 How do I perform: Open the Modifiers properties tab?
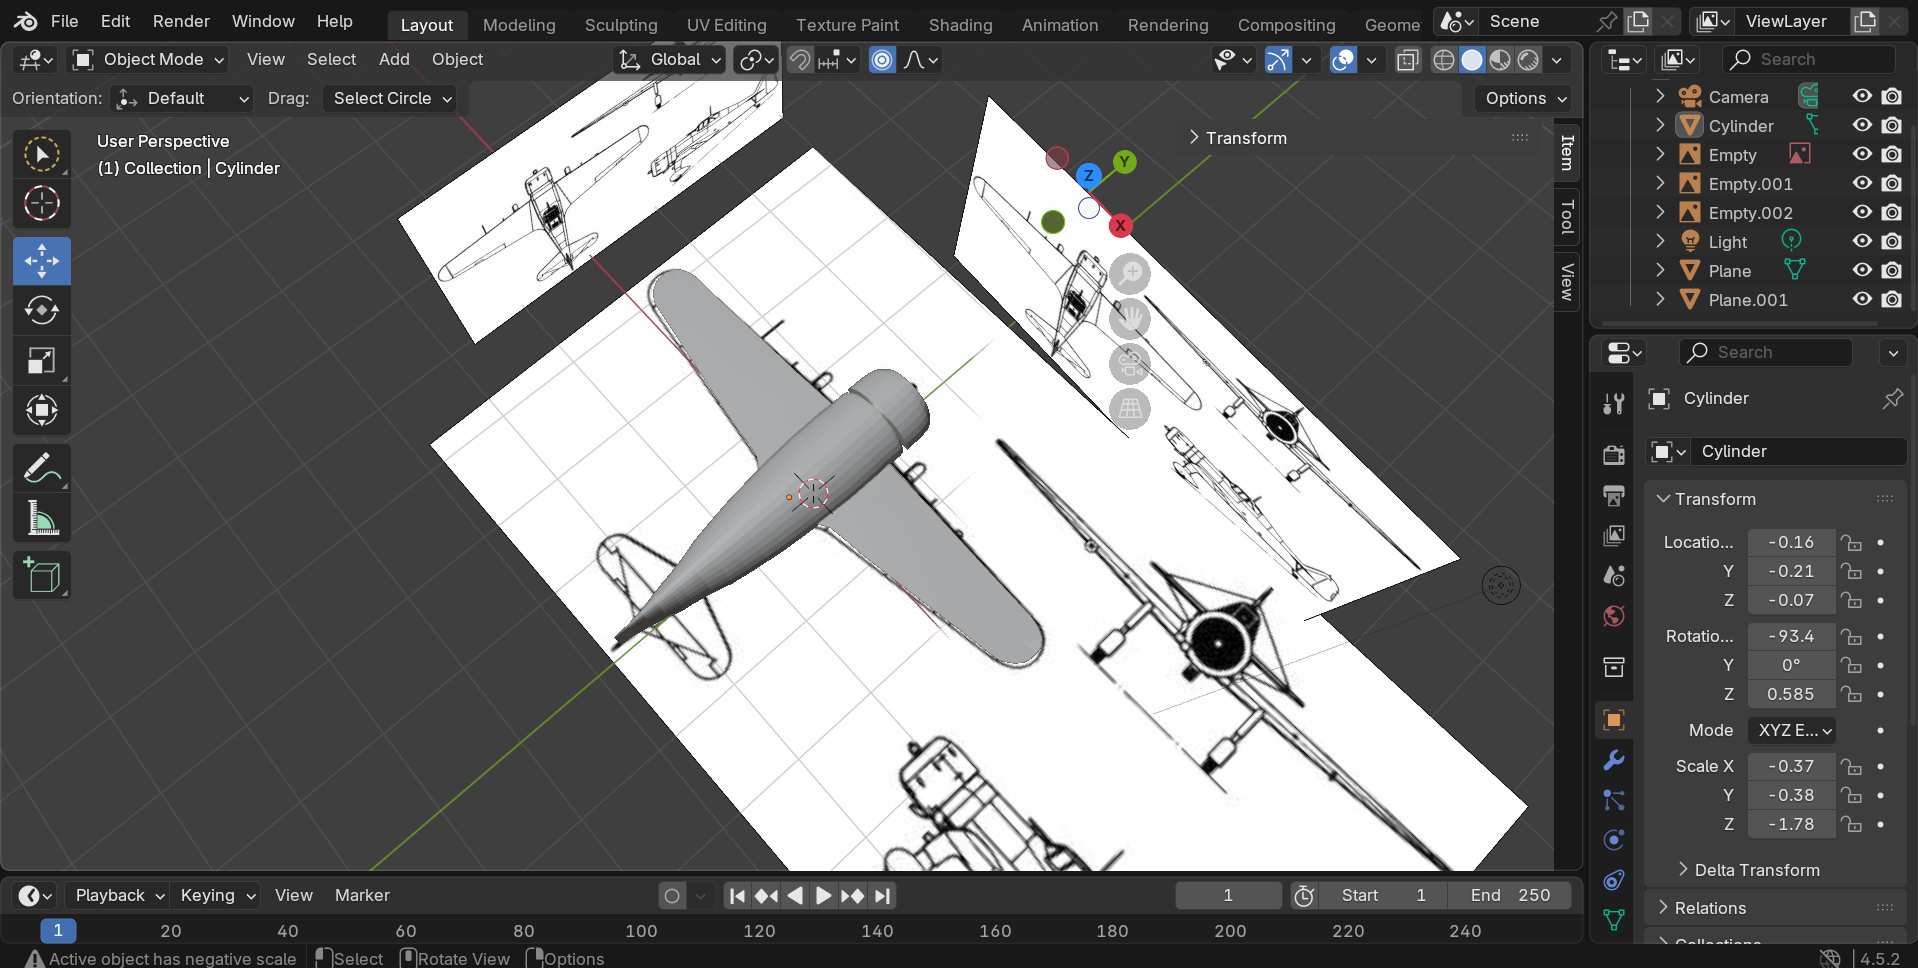tap(1613, 760)
